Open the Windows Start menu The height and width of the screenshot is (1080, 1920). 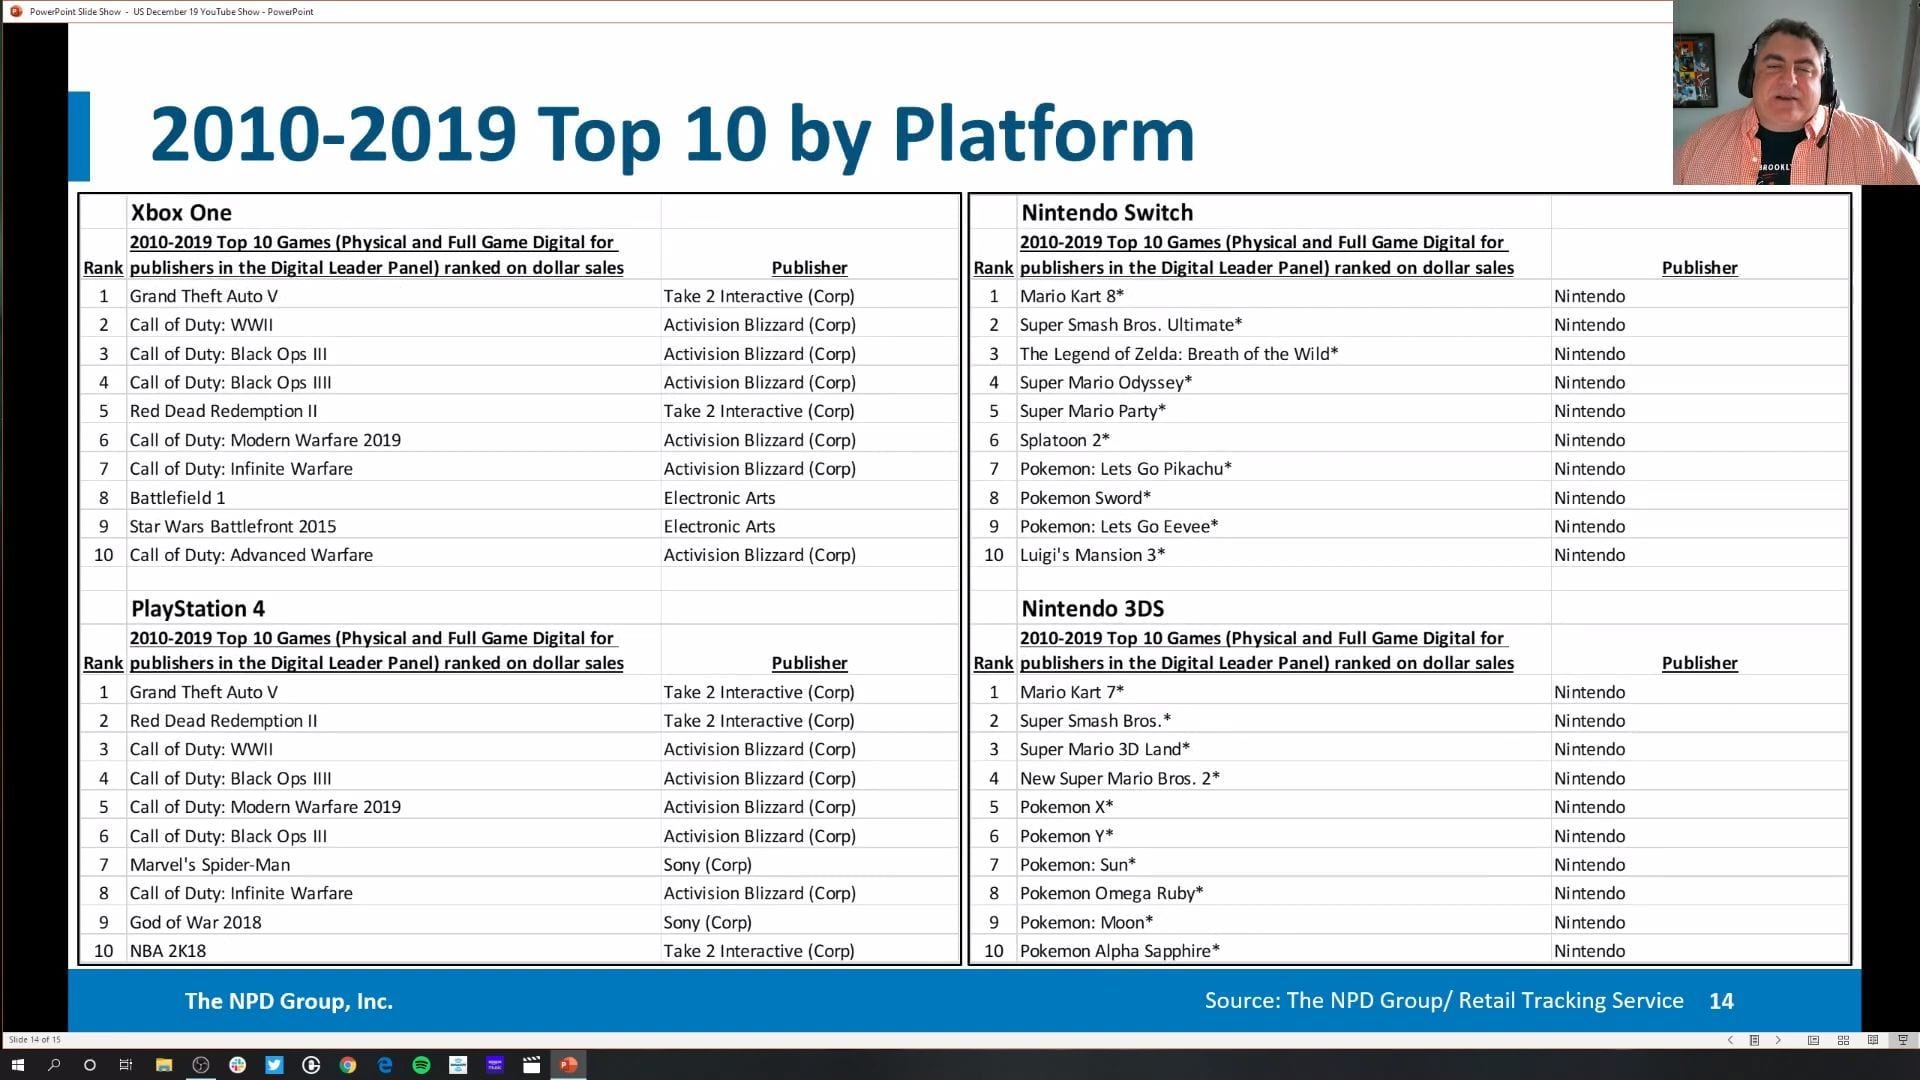(17, 1065)
